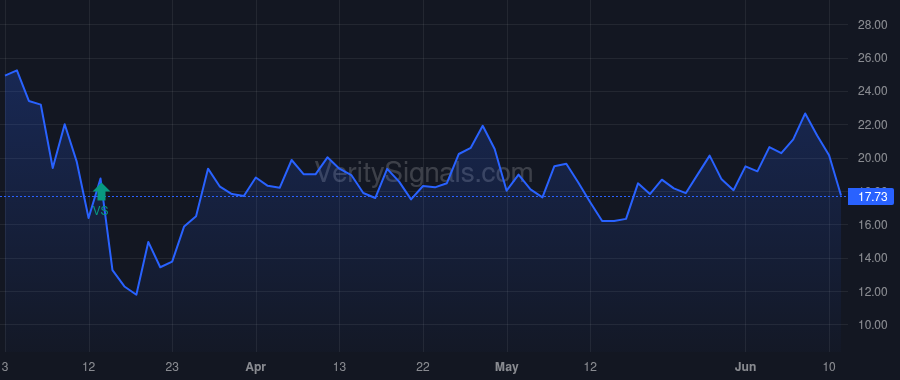Click the Jun date label on time axis

tap(745, 367)
